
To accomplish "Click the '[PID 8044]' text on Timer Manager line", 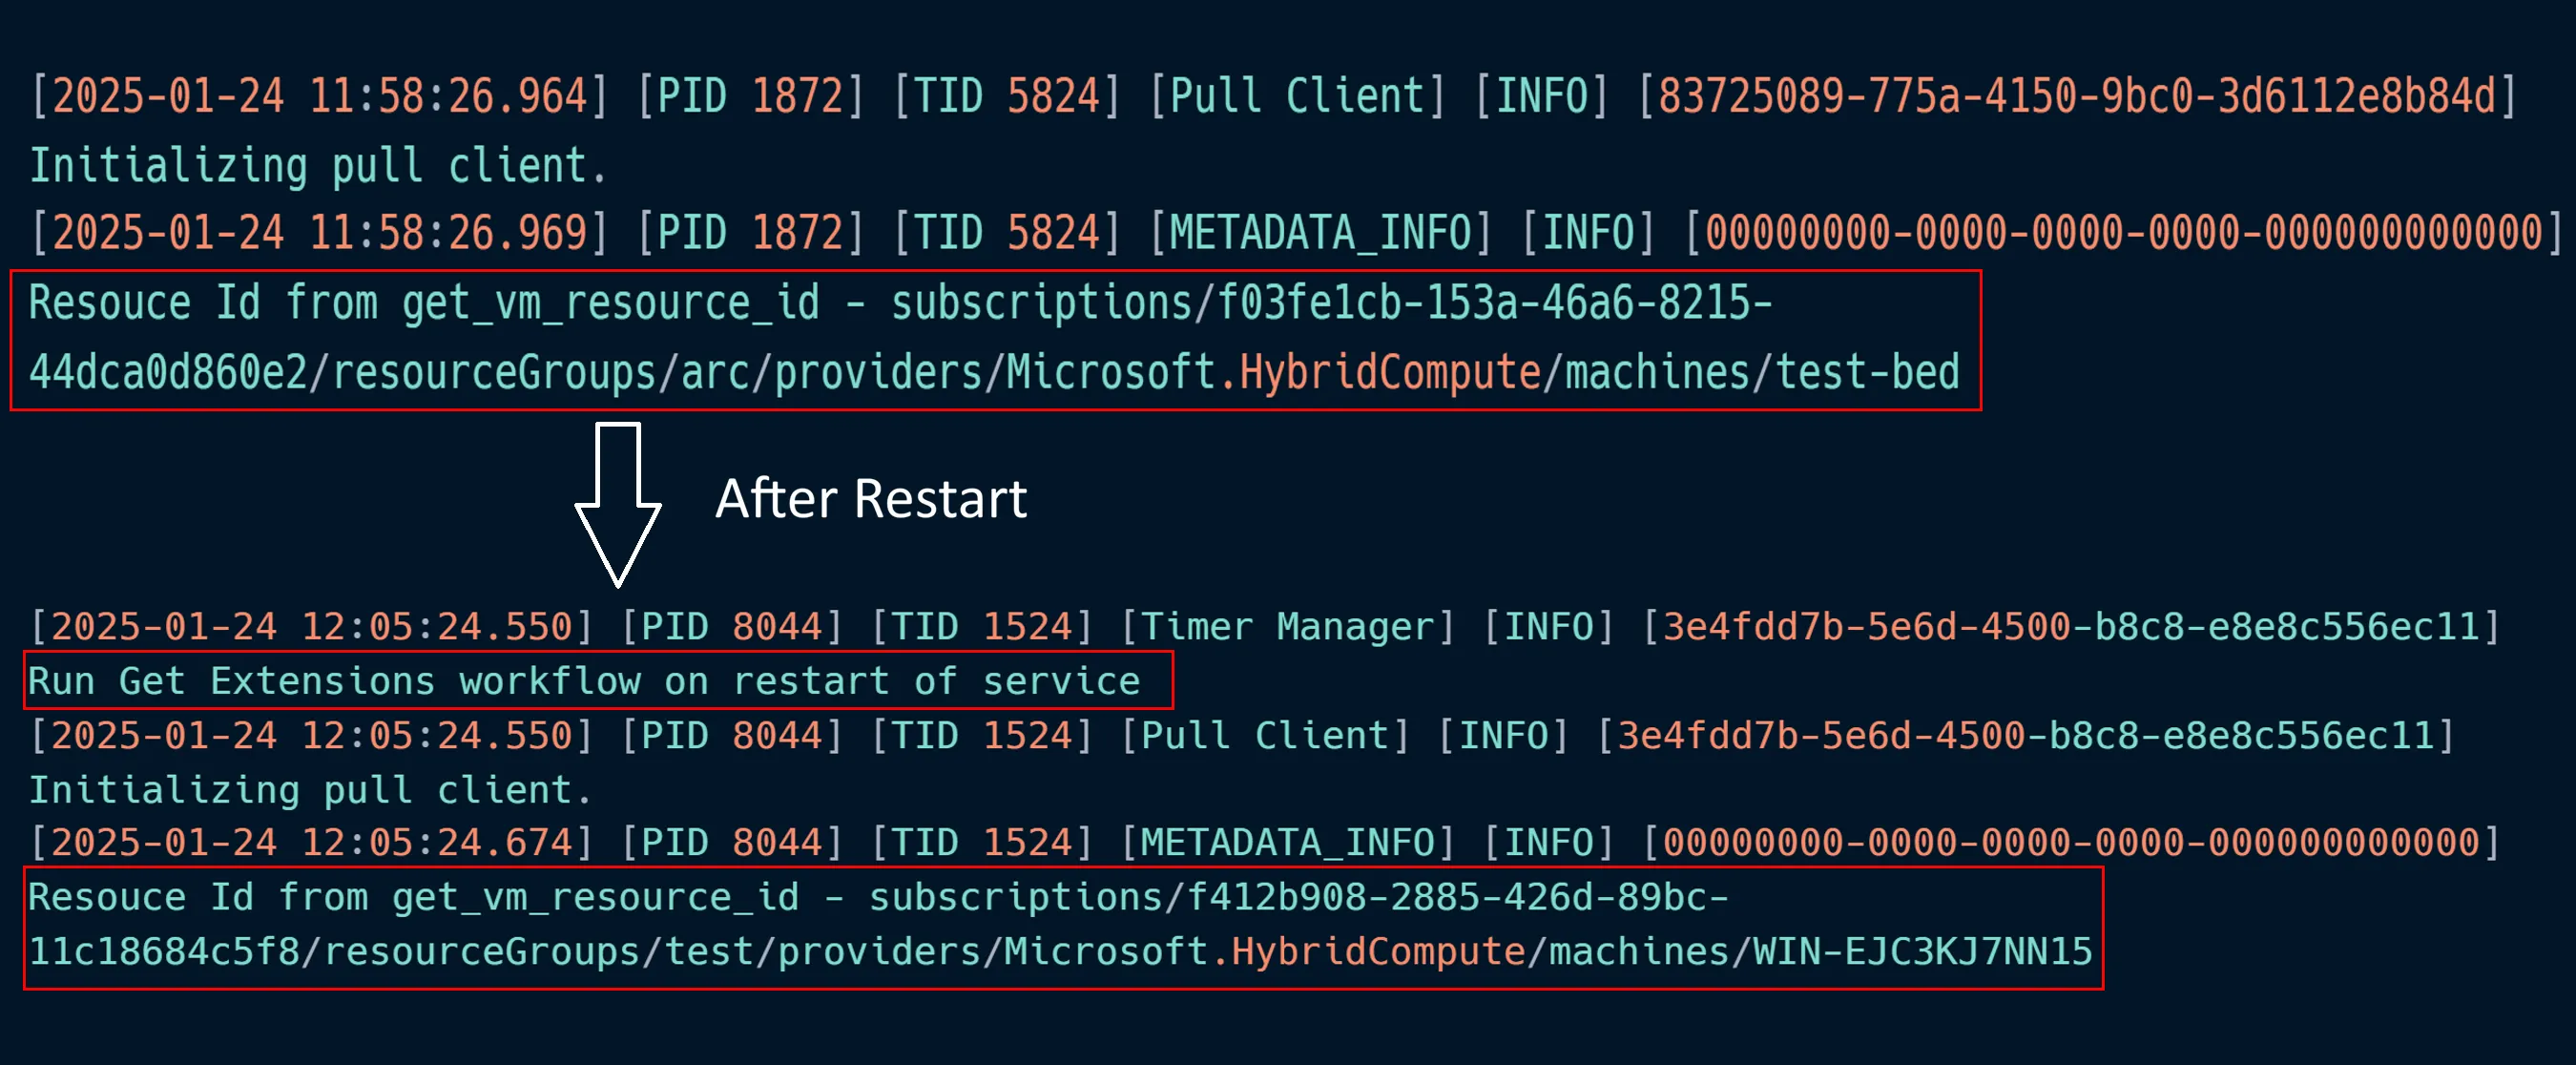I will pyautogui.click(x=732, y=627).
